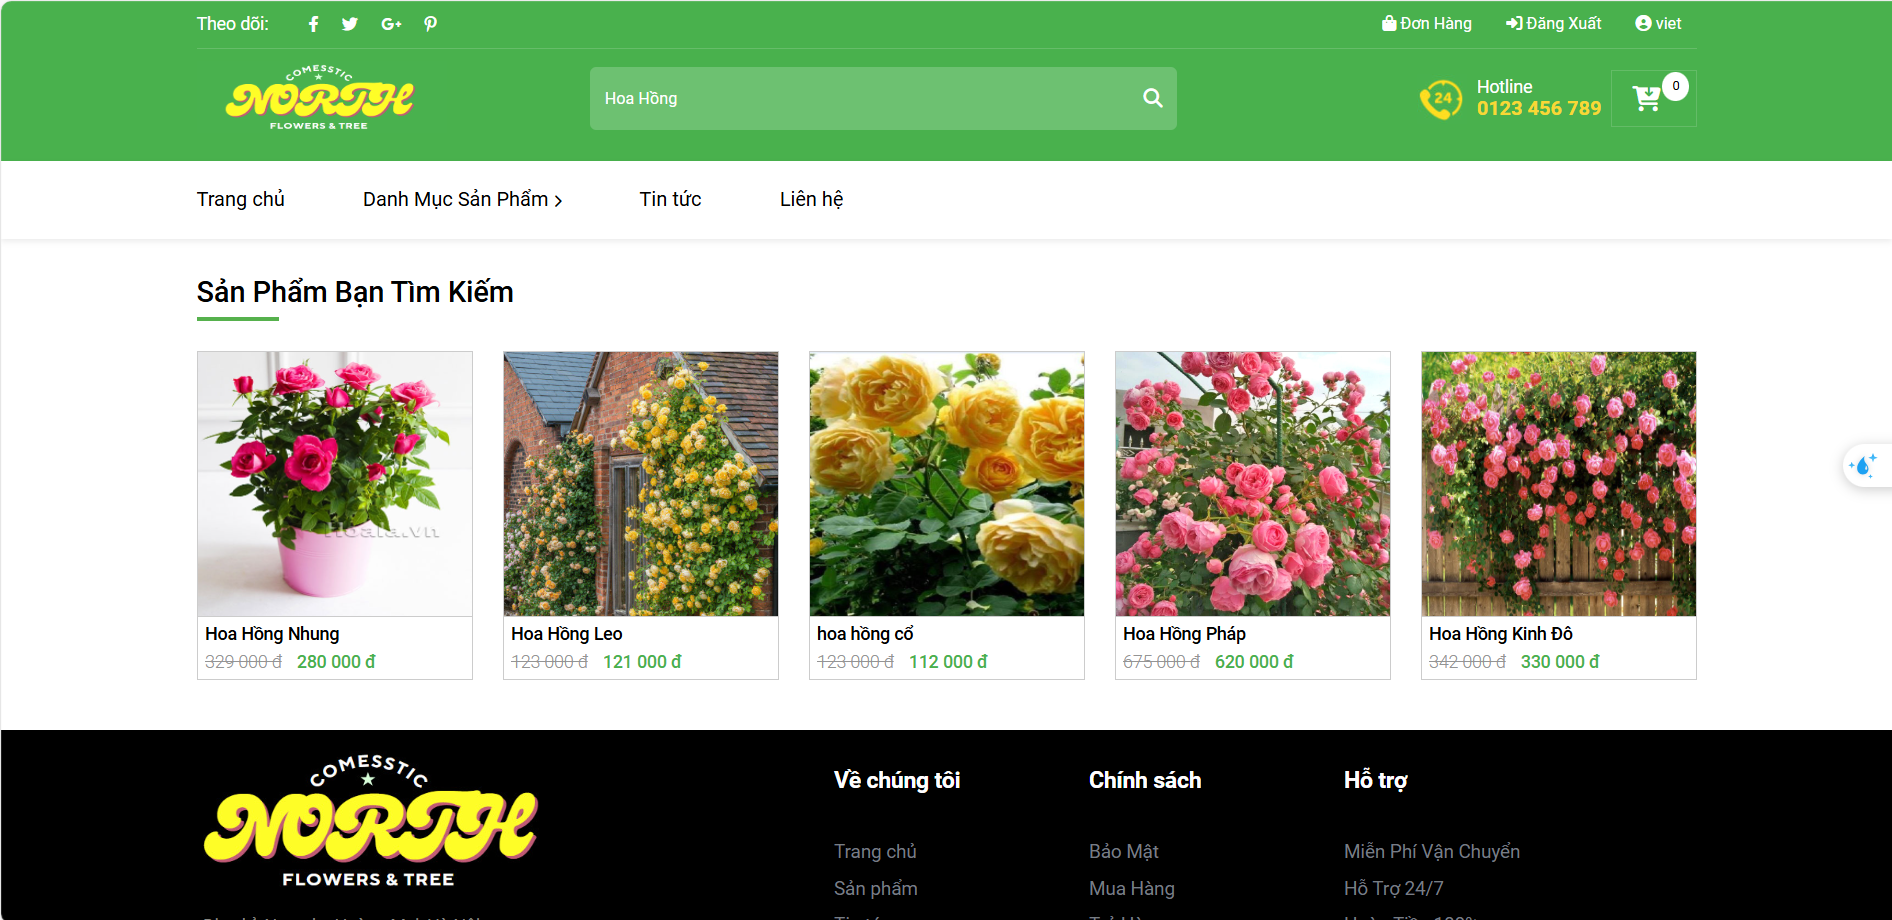Image resolution: width=1892 pixels, height=920 pixels.
Task: Go to the Trang chủ menu item
Action: point(241,199)
